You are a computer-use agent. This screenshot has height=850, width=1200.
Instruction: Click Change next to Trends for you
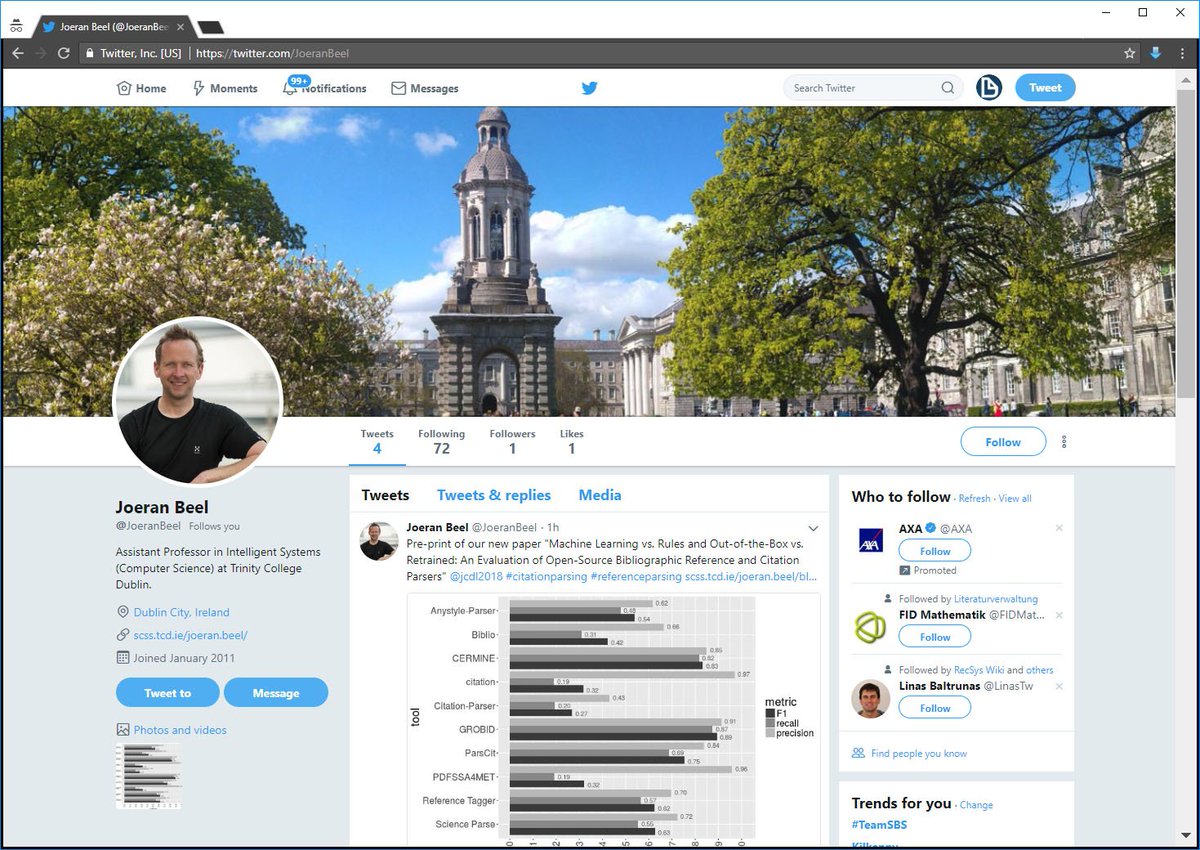977,805
